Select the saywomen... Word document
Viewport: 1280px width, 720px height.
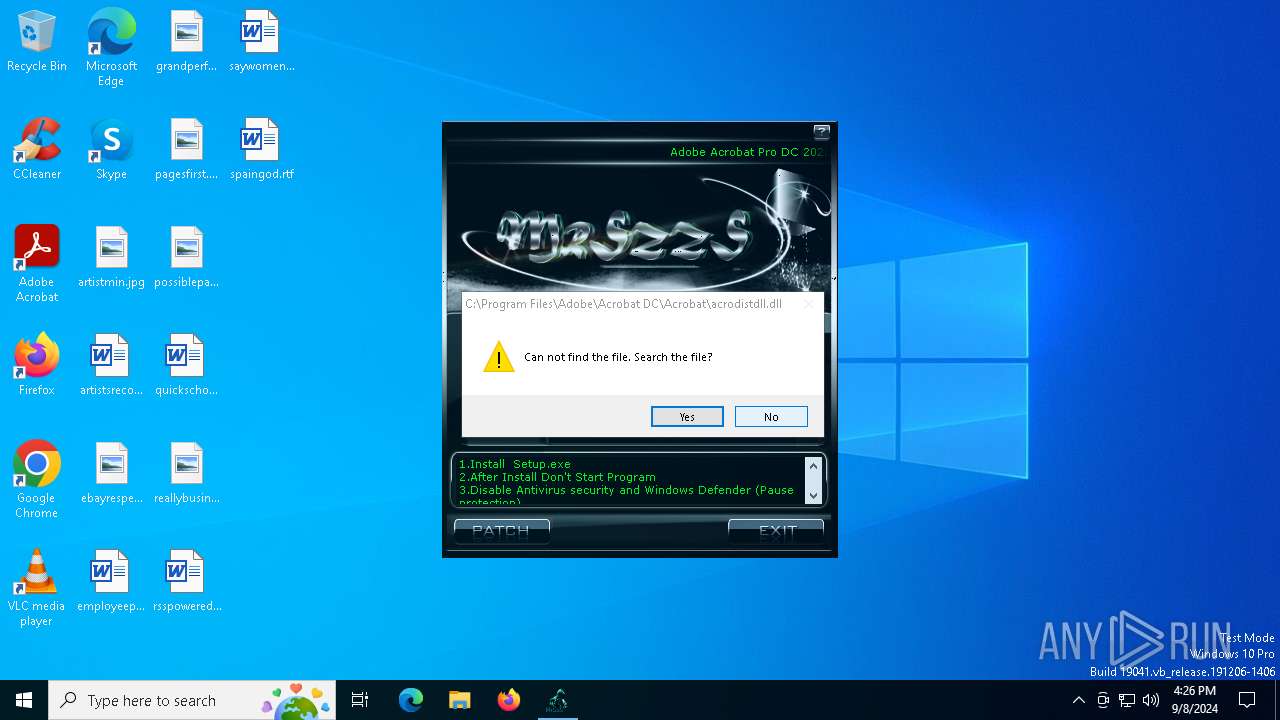click(x=261, y=42)
